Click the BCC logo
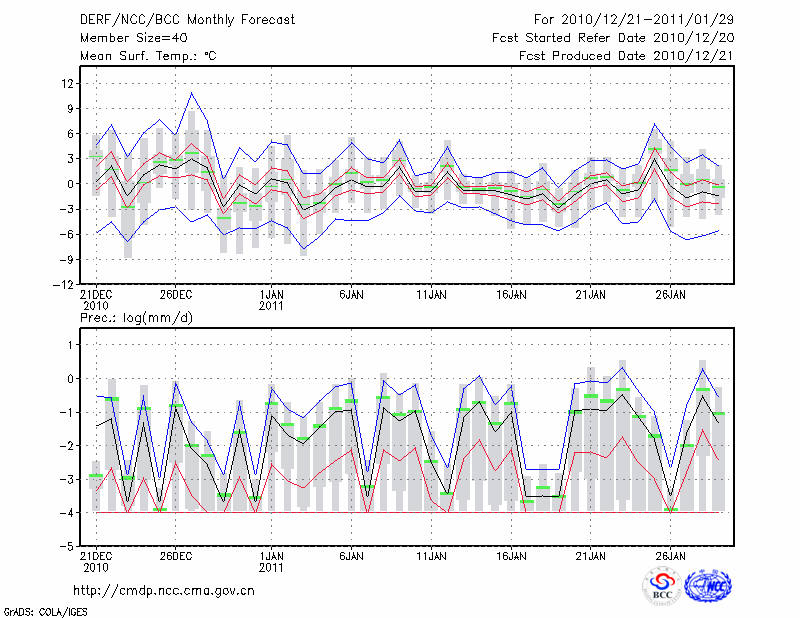Screen dimensions: 800x618 tap(662, 586)
